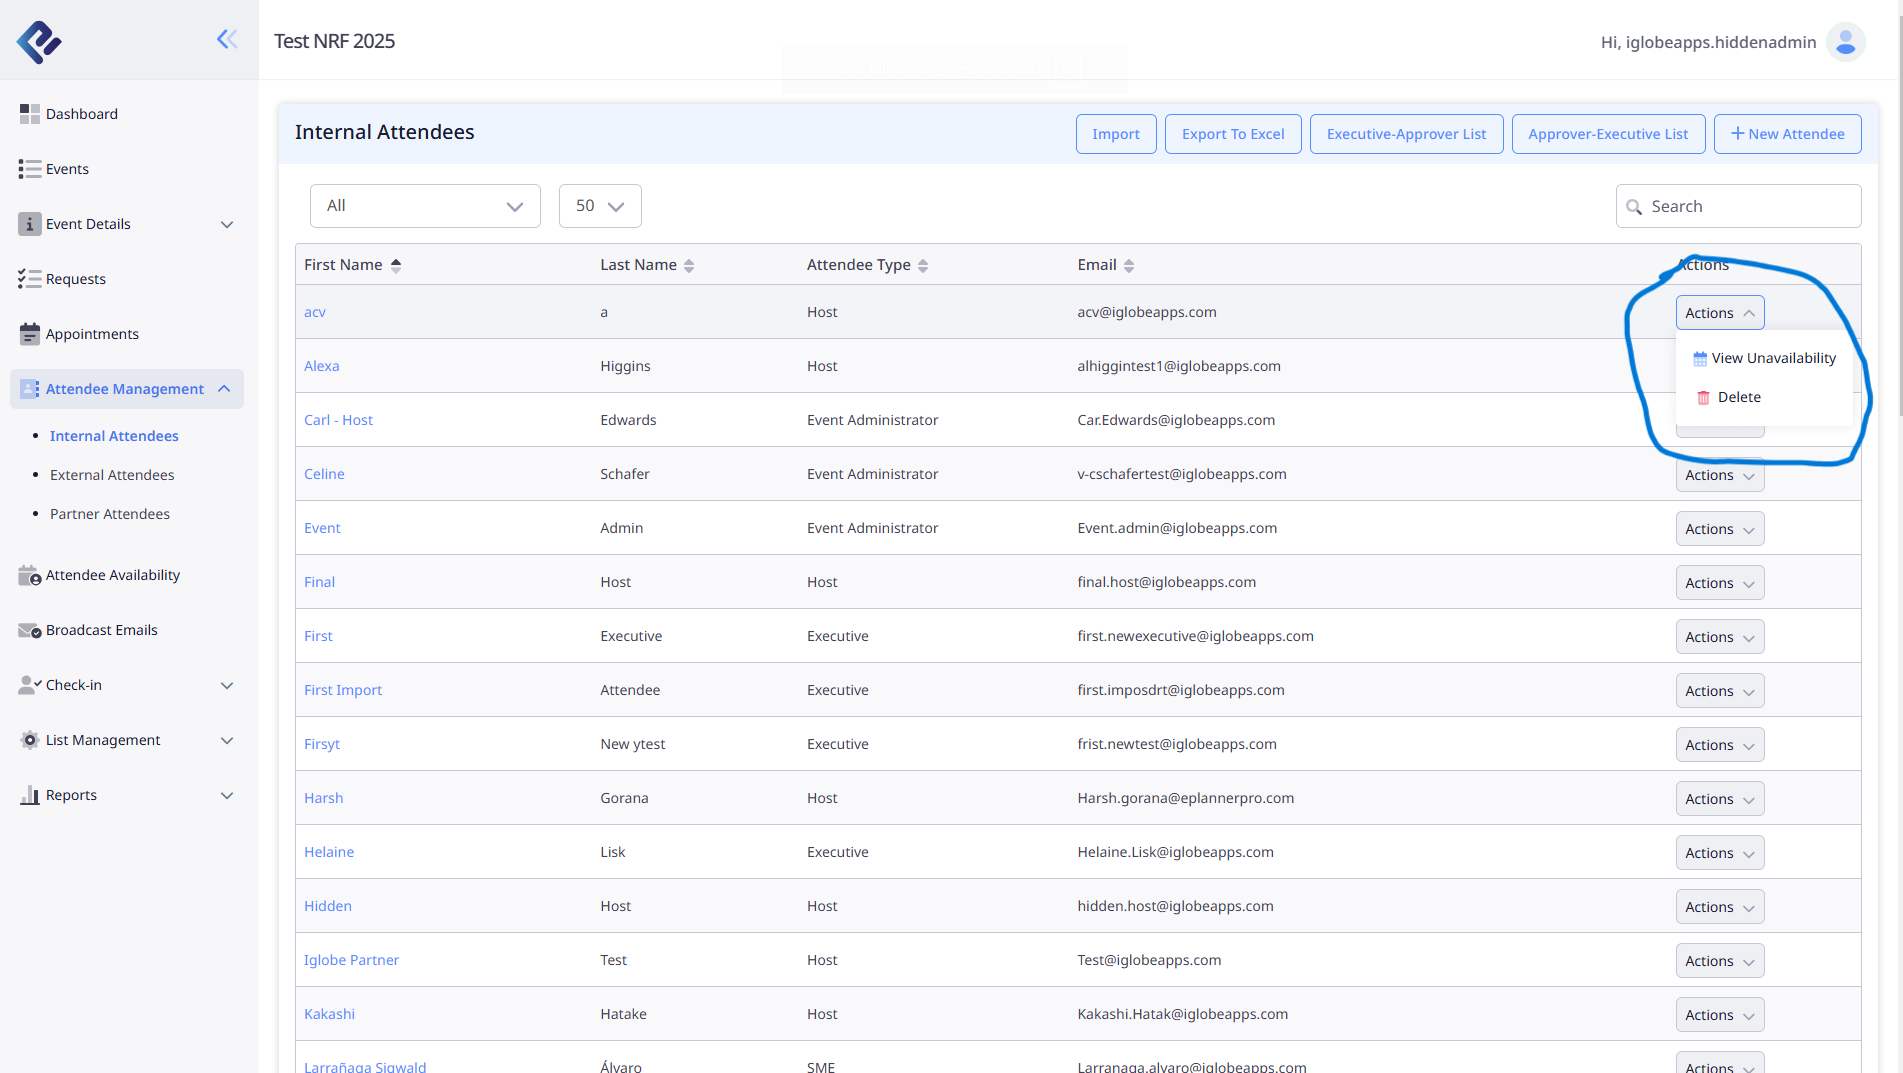
Task: Open the page size 50 dropdown
Action: tap(600, 206)
